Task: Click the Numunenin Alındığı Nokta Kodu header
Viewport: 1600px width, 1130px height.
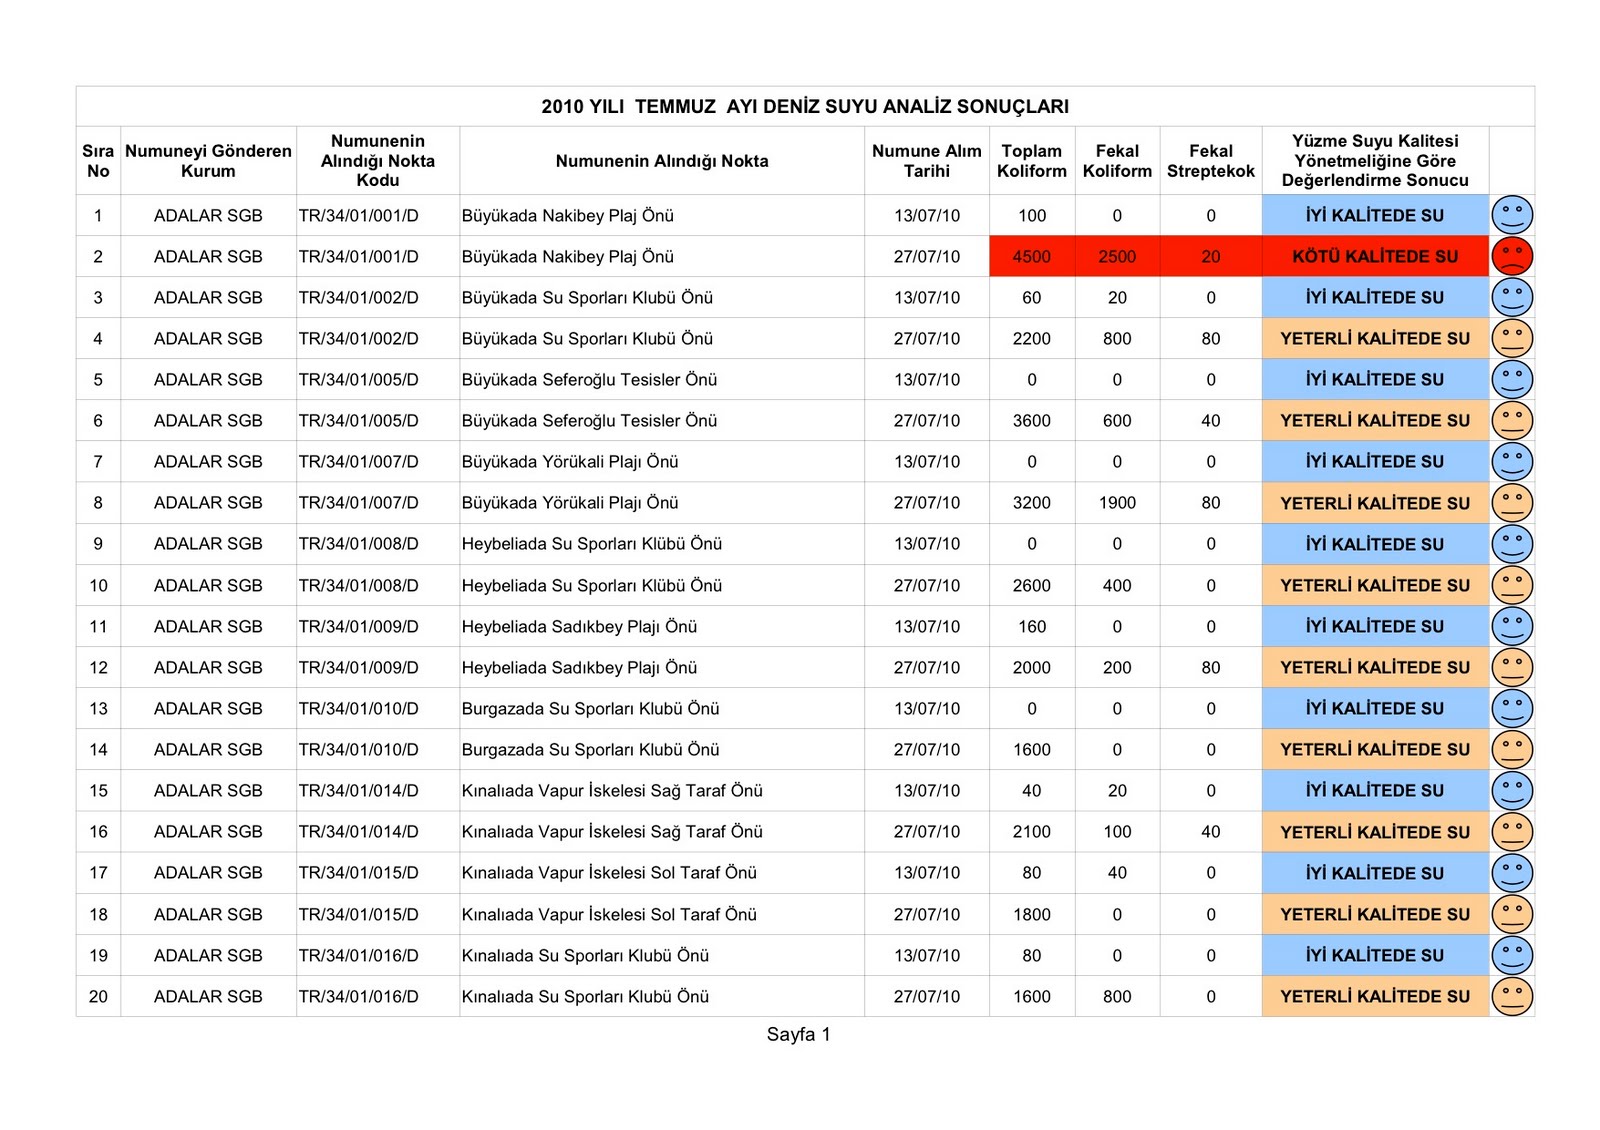Action: pyautogui.click(x=377, y=161)
